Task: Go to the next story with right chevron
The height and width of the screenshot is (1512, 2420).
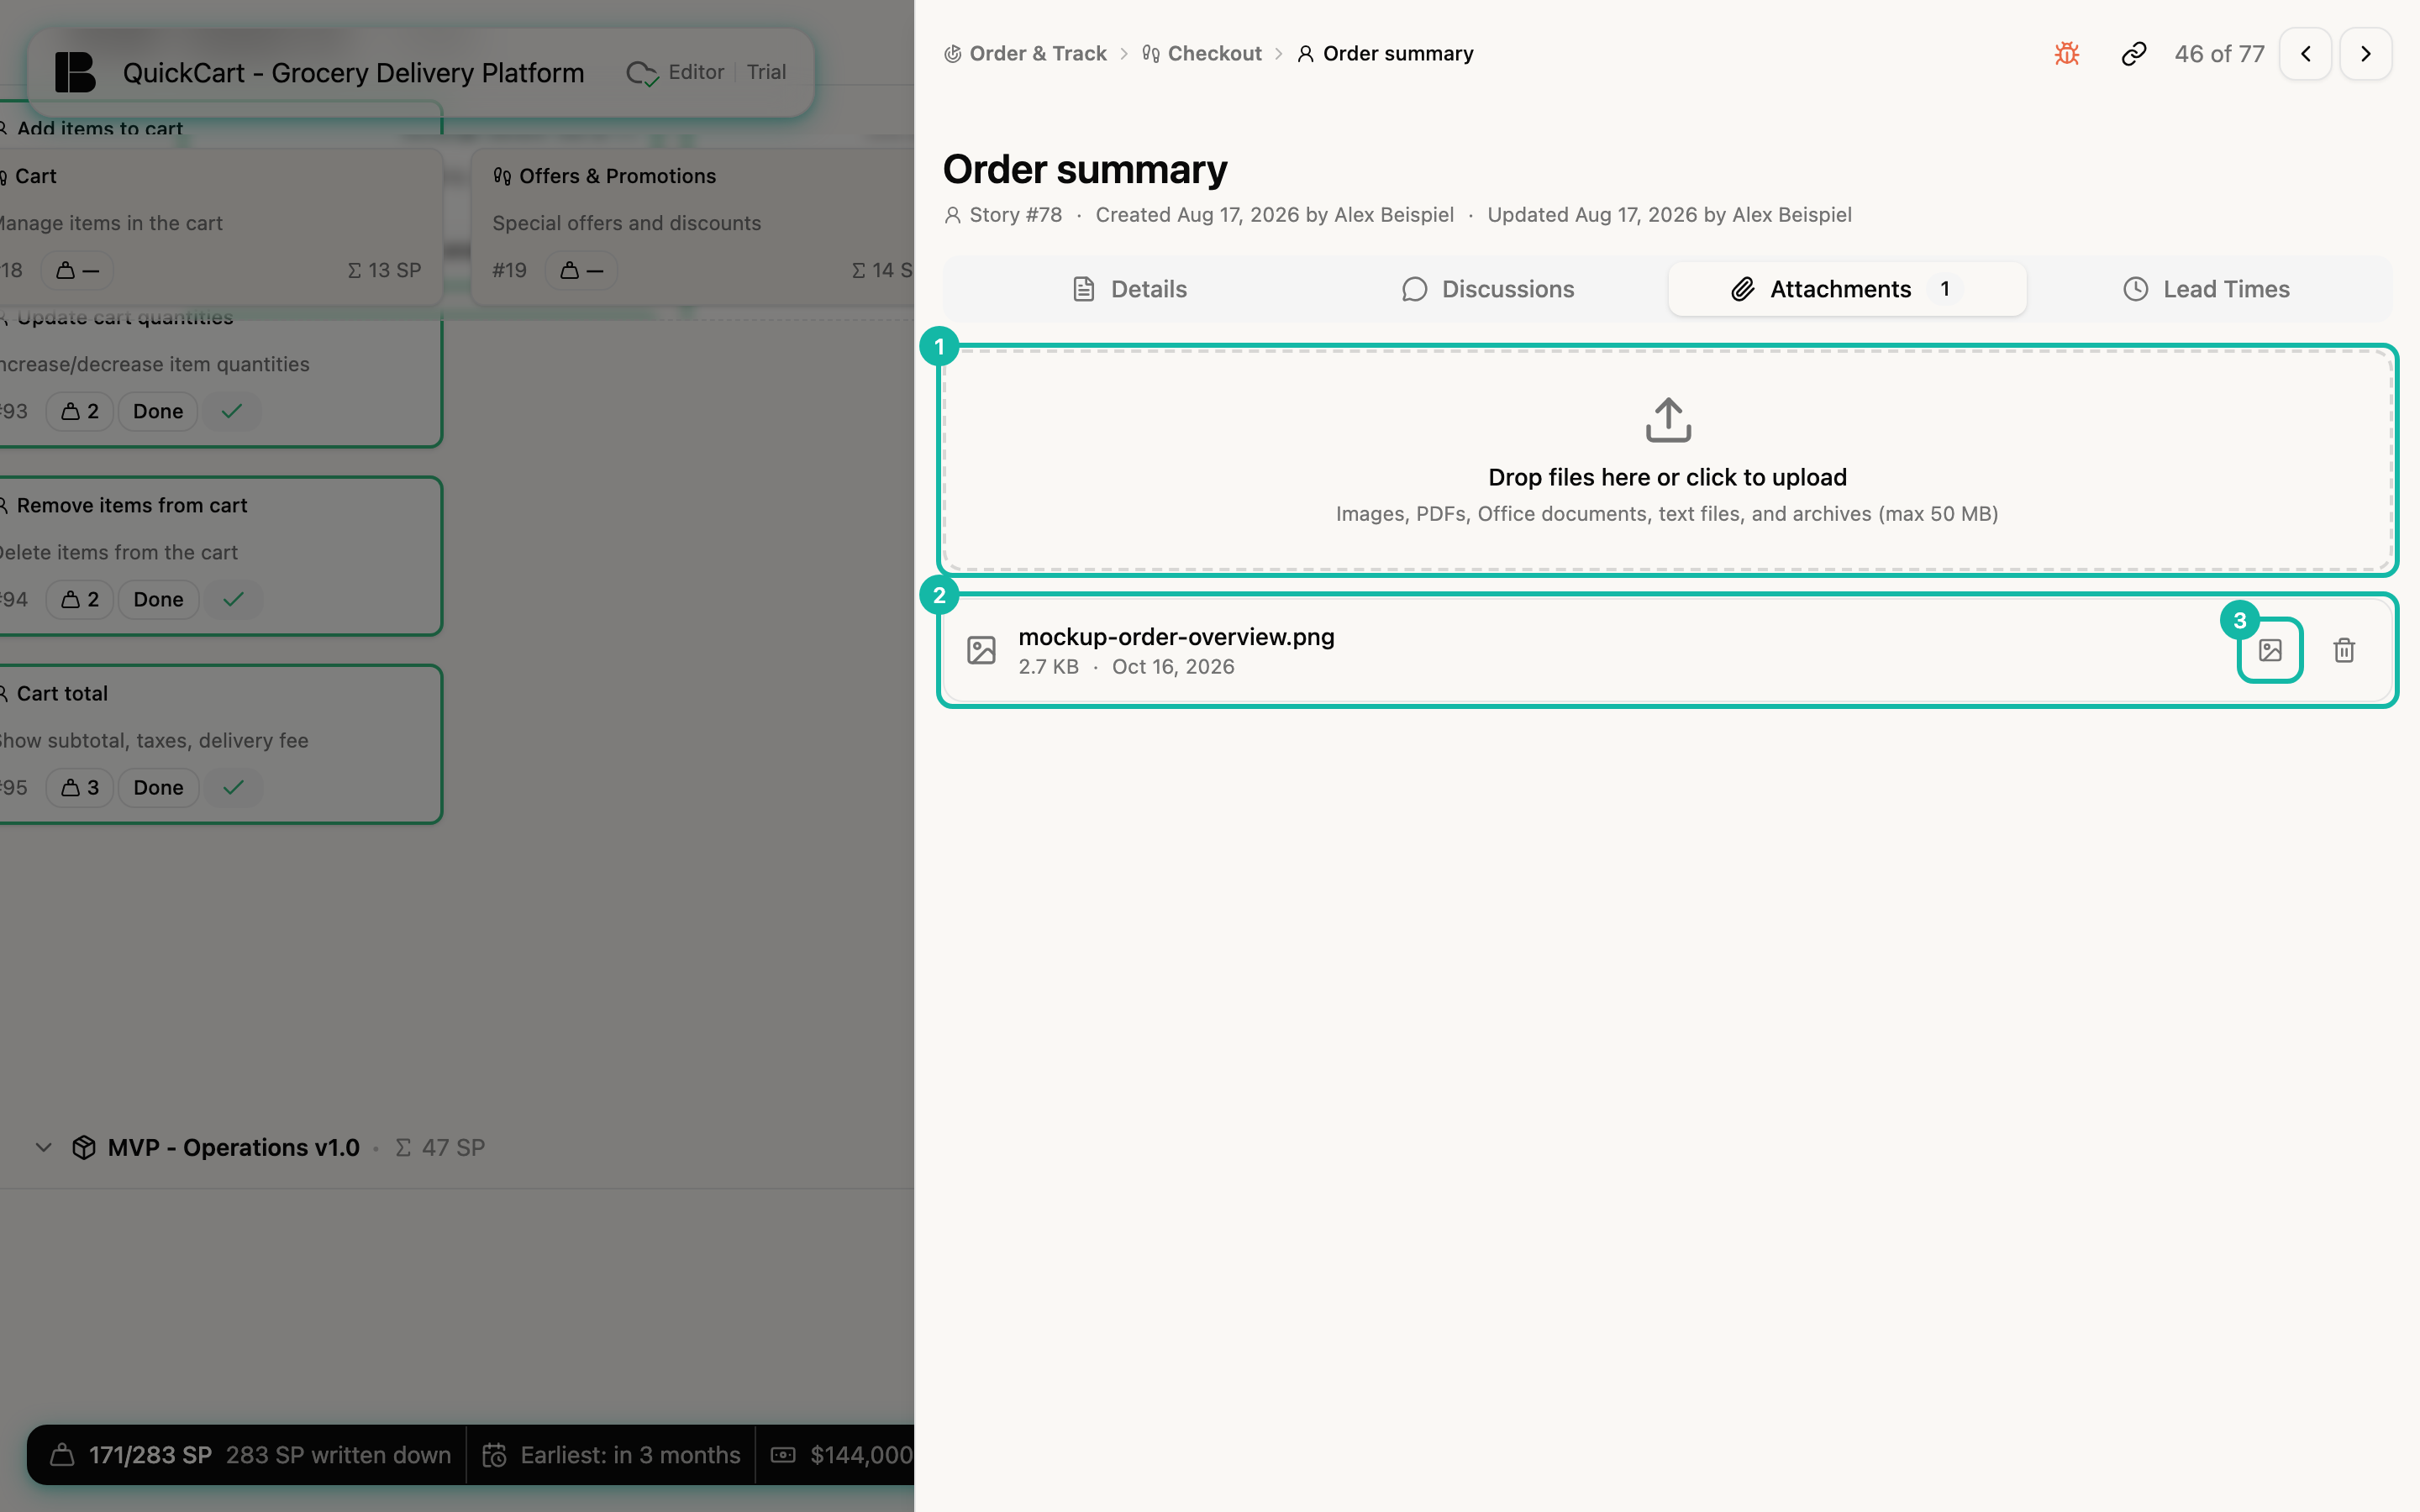Action: click(x=2365, y=54)
